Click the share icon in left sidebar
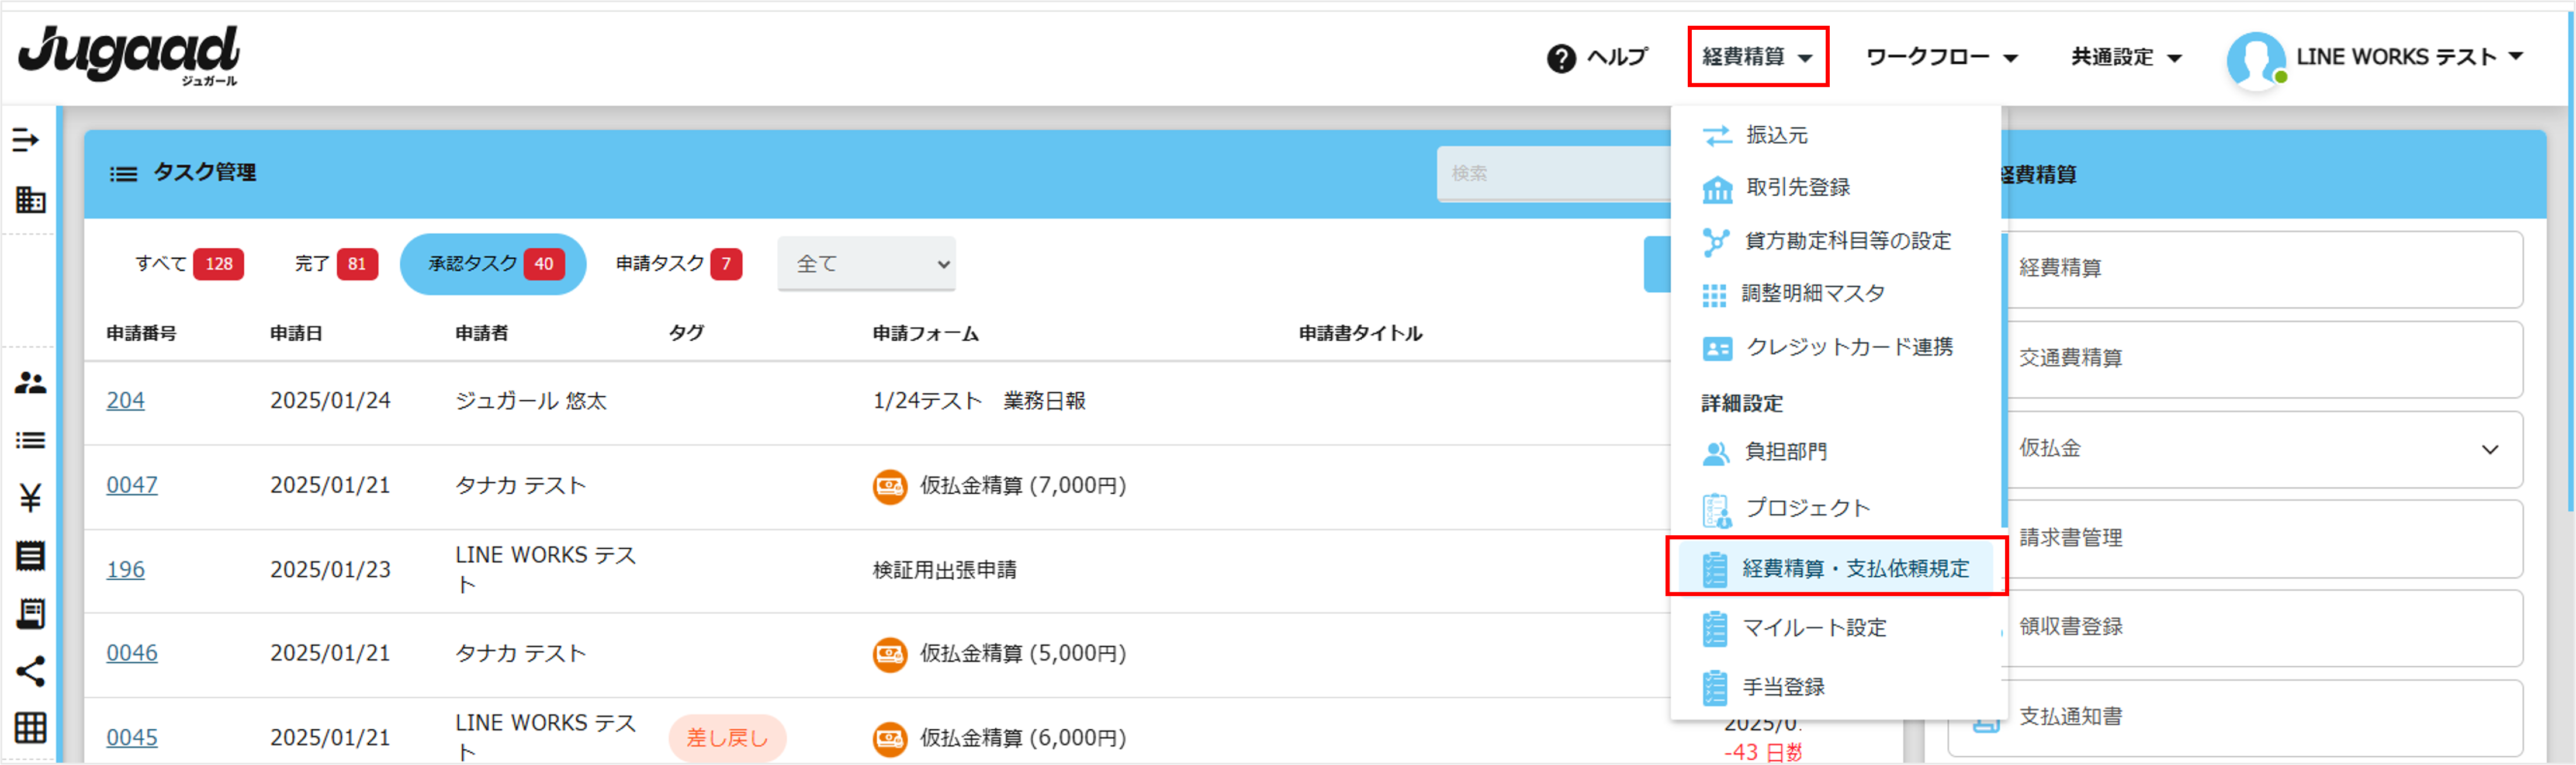Viewport: 2576px width, 765px height. [30, 671]
